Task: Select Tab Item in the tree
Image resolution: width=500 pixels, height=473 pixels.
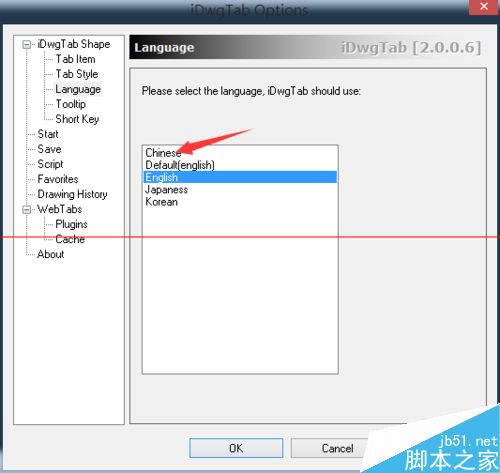Action: point(75,59)
